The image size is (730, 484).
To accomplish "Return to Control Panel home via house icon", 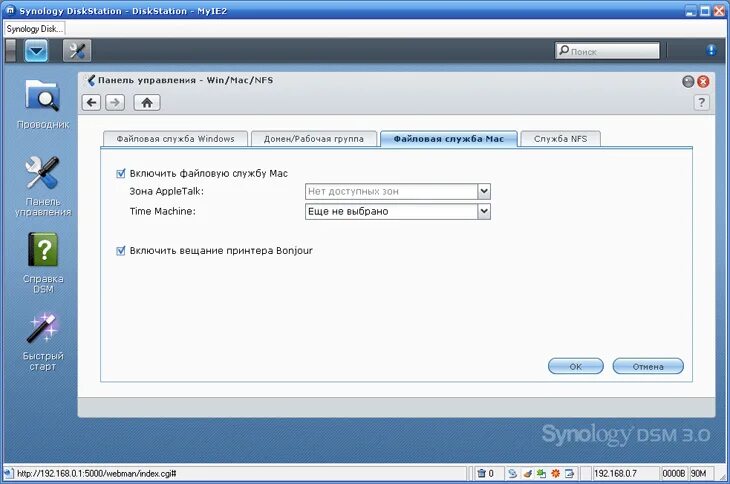I will tap(147, 102).
